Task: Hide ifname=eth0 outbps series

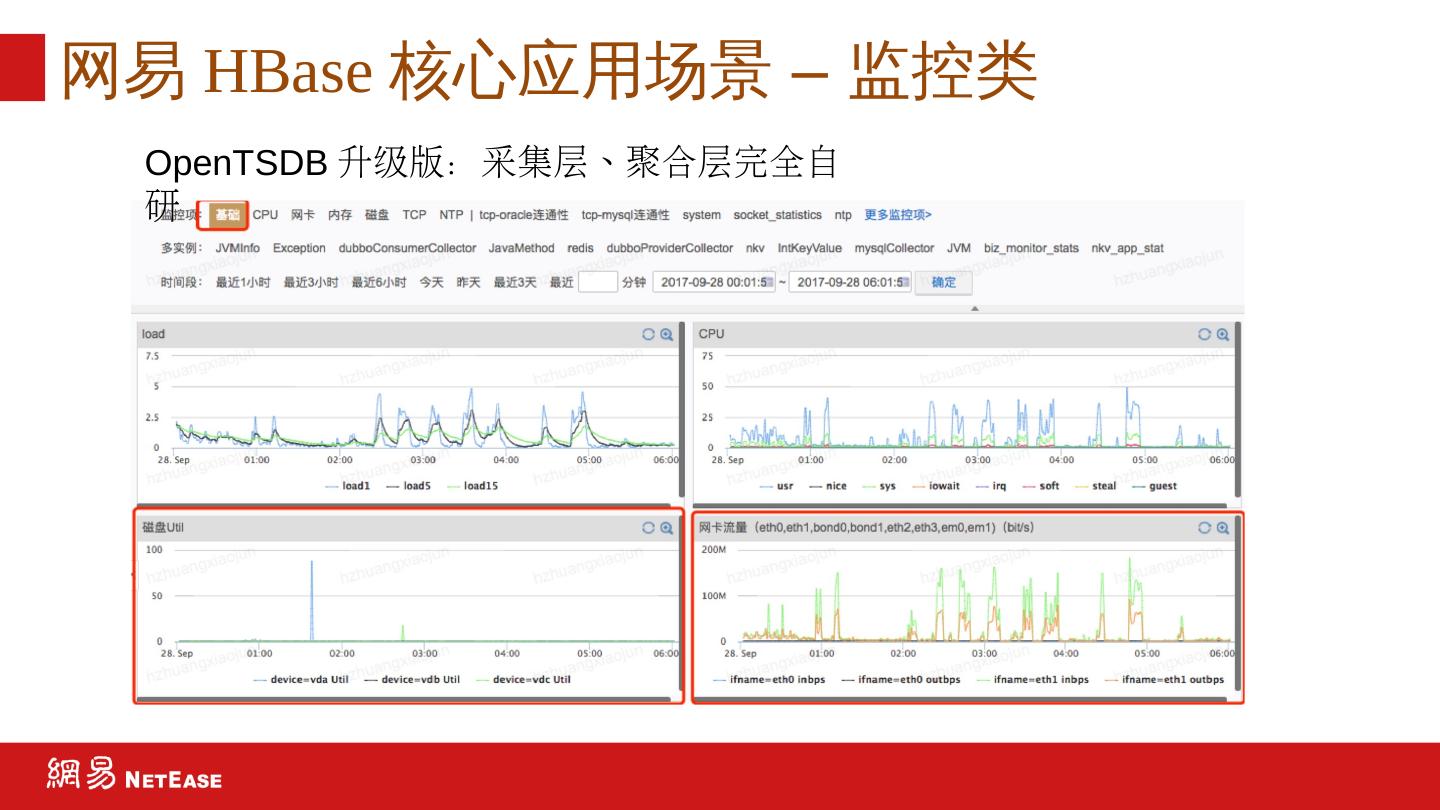Action: click(901, 680)
